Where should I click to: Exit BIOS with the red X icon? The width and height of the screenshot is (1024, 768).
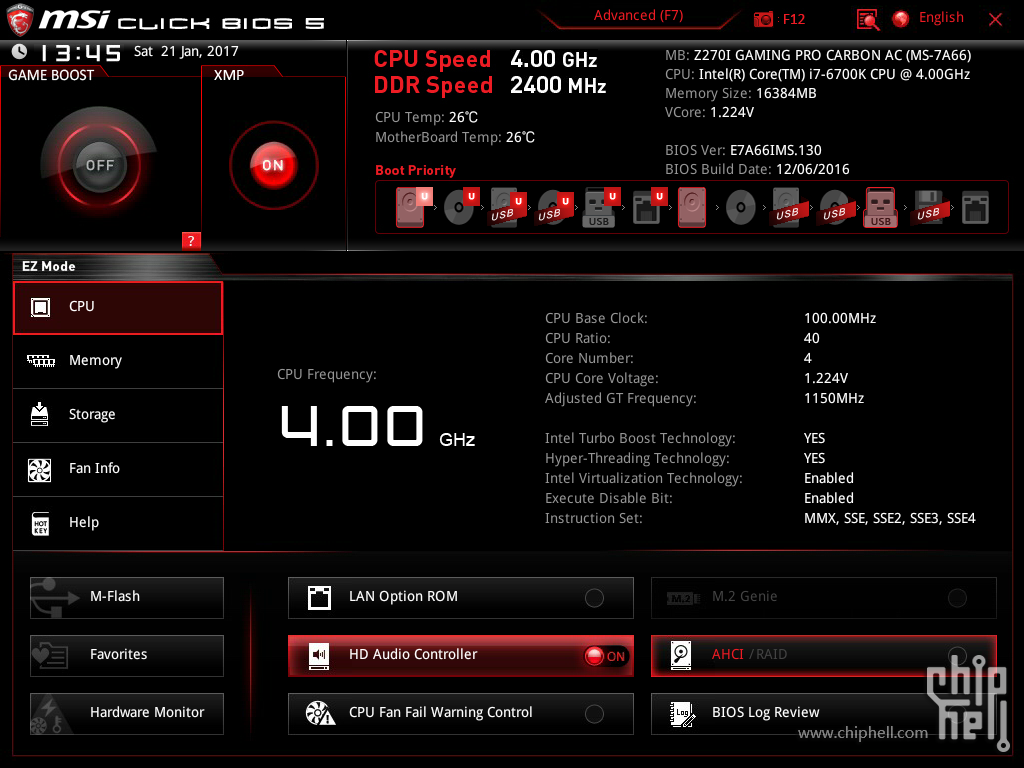[995, 19]
